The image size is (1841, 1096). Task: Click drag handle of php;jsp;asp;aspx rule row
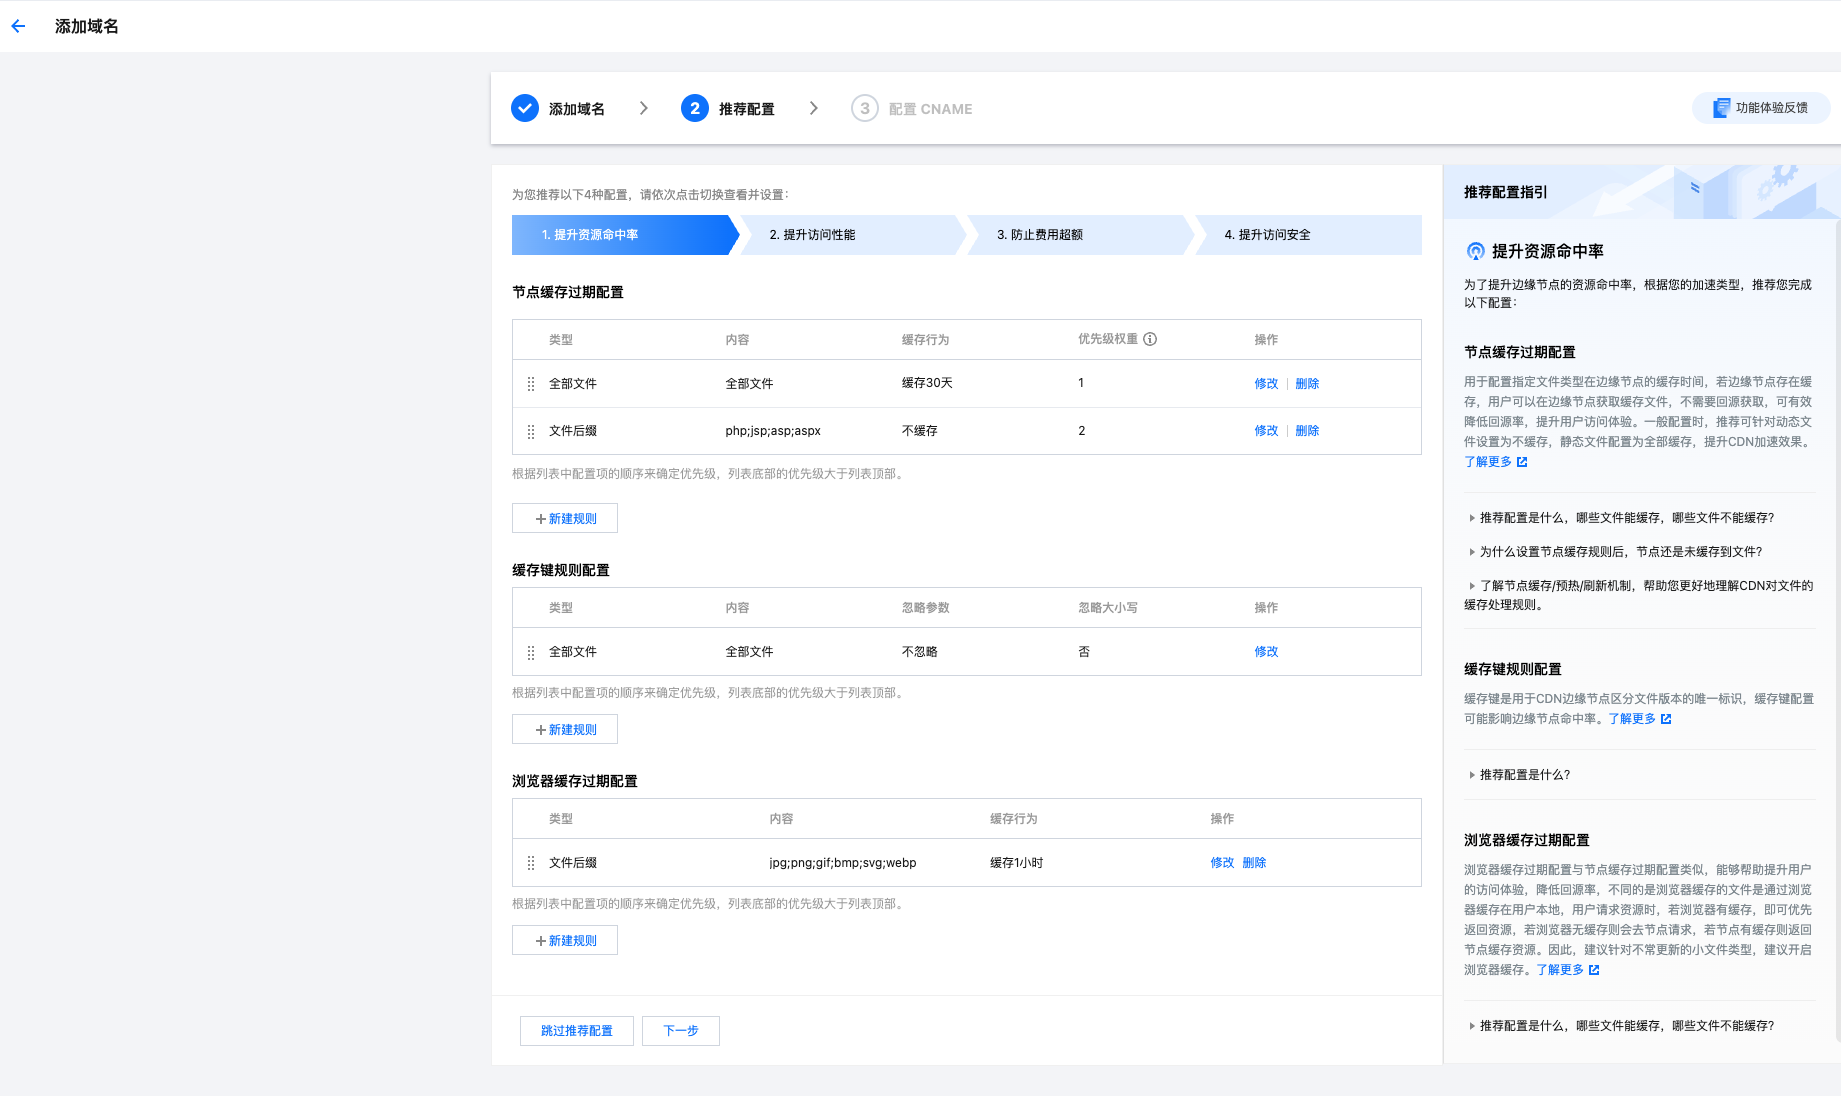(x=531, y=431)
